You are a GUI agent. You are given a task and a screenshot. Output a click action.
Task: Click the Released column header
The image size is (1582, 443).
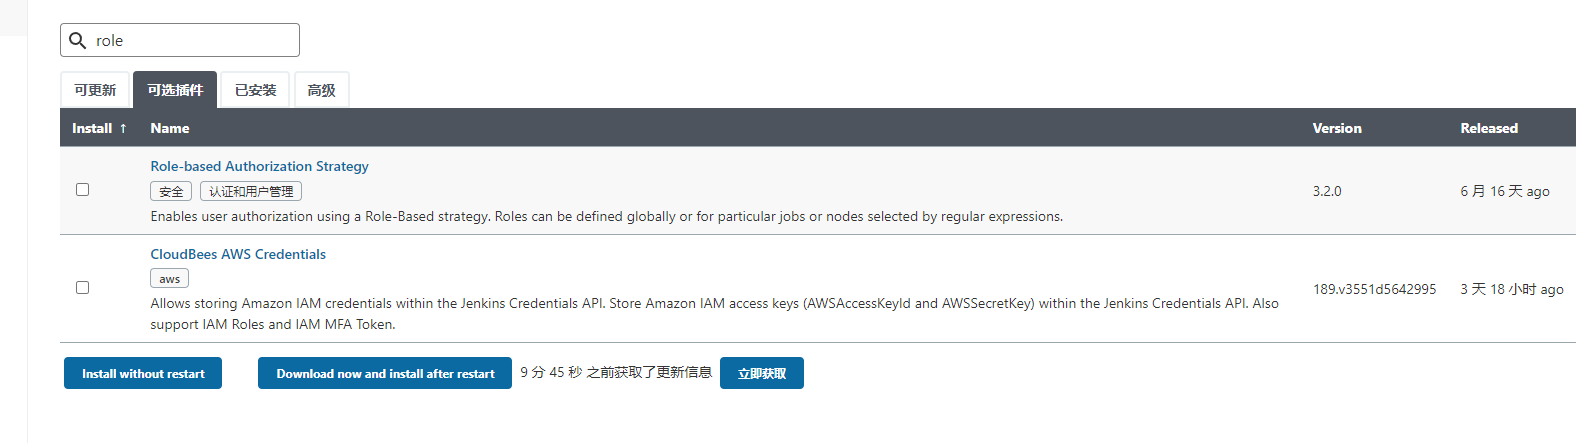tap(1488, 128)
